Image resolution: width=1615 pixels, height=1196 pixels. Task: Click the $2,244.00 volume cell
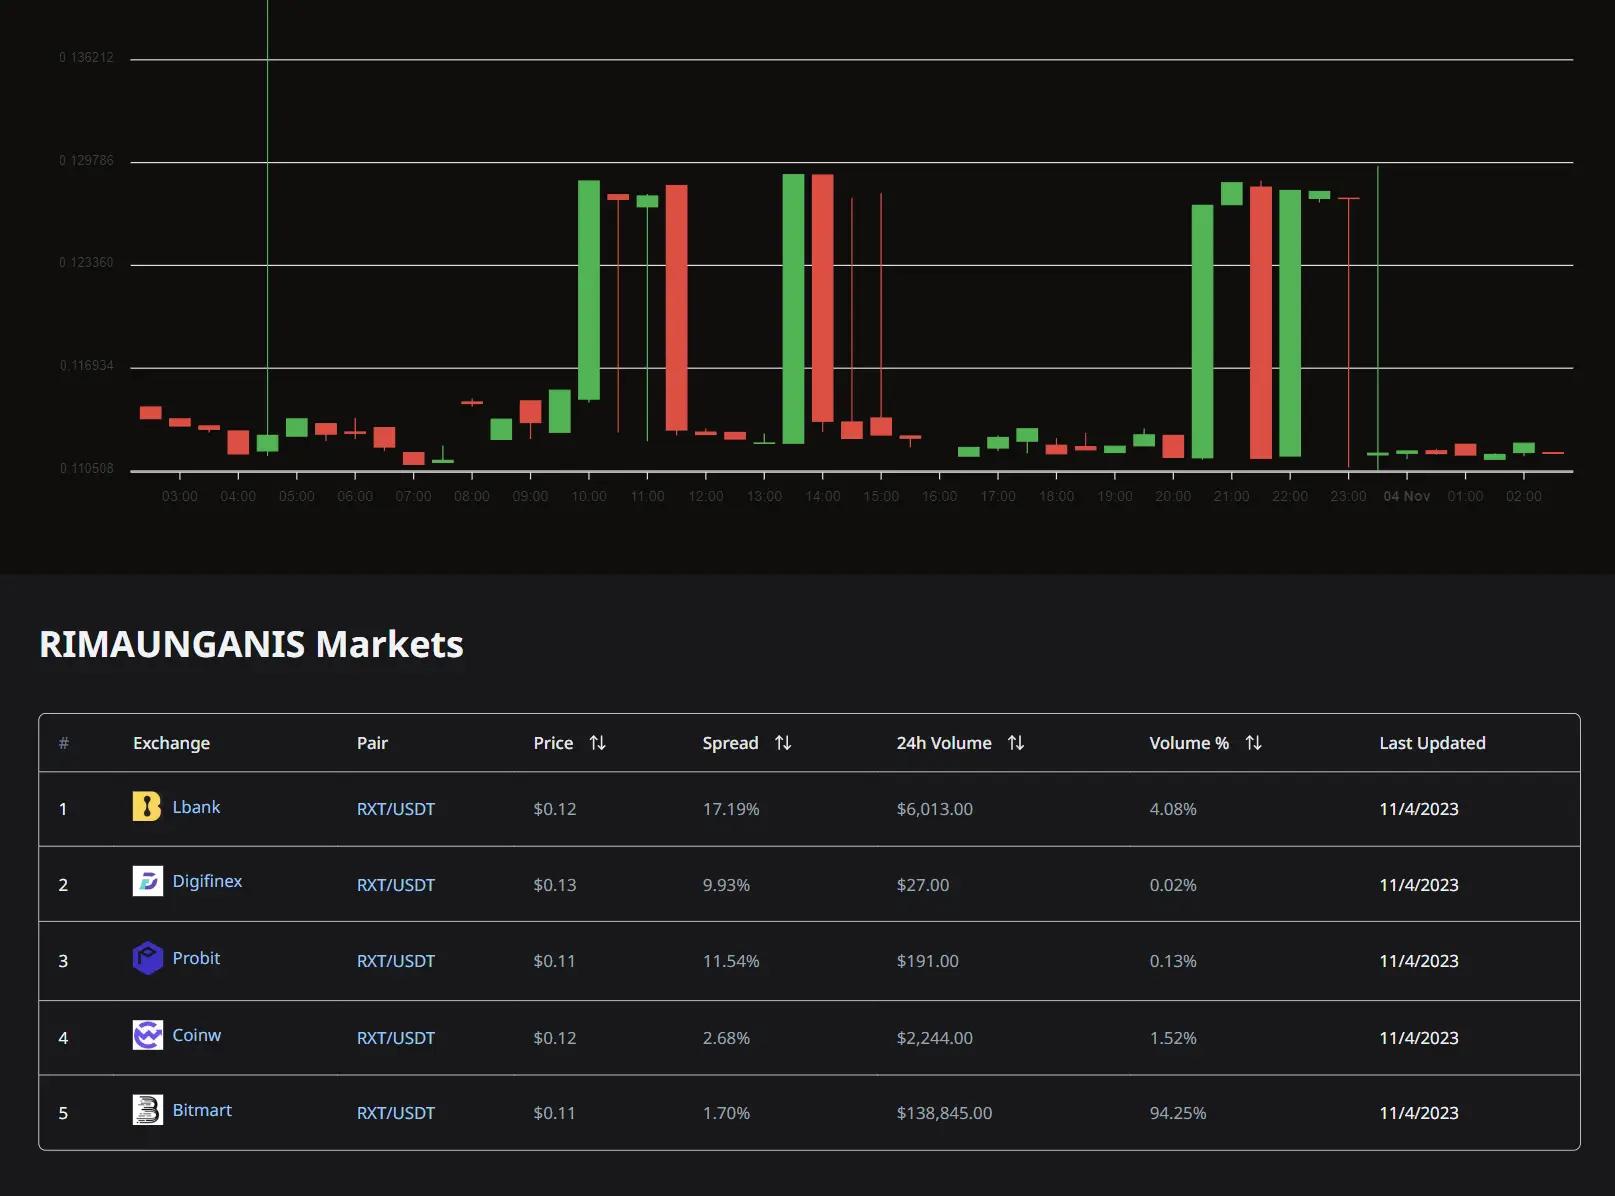point(934,1038)
